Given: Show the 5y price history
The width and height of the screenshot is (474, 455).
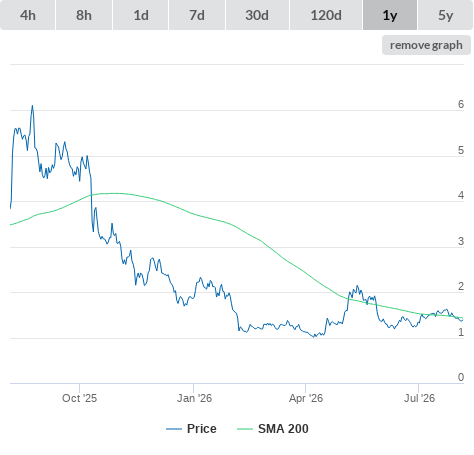Looking at the screenshot, I should tap(445, 15).
